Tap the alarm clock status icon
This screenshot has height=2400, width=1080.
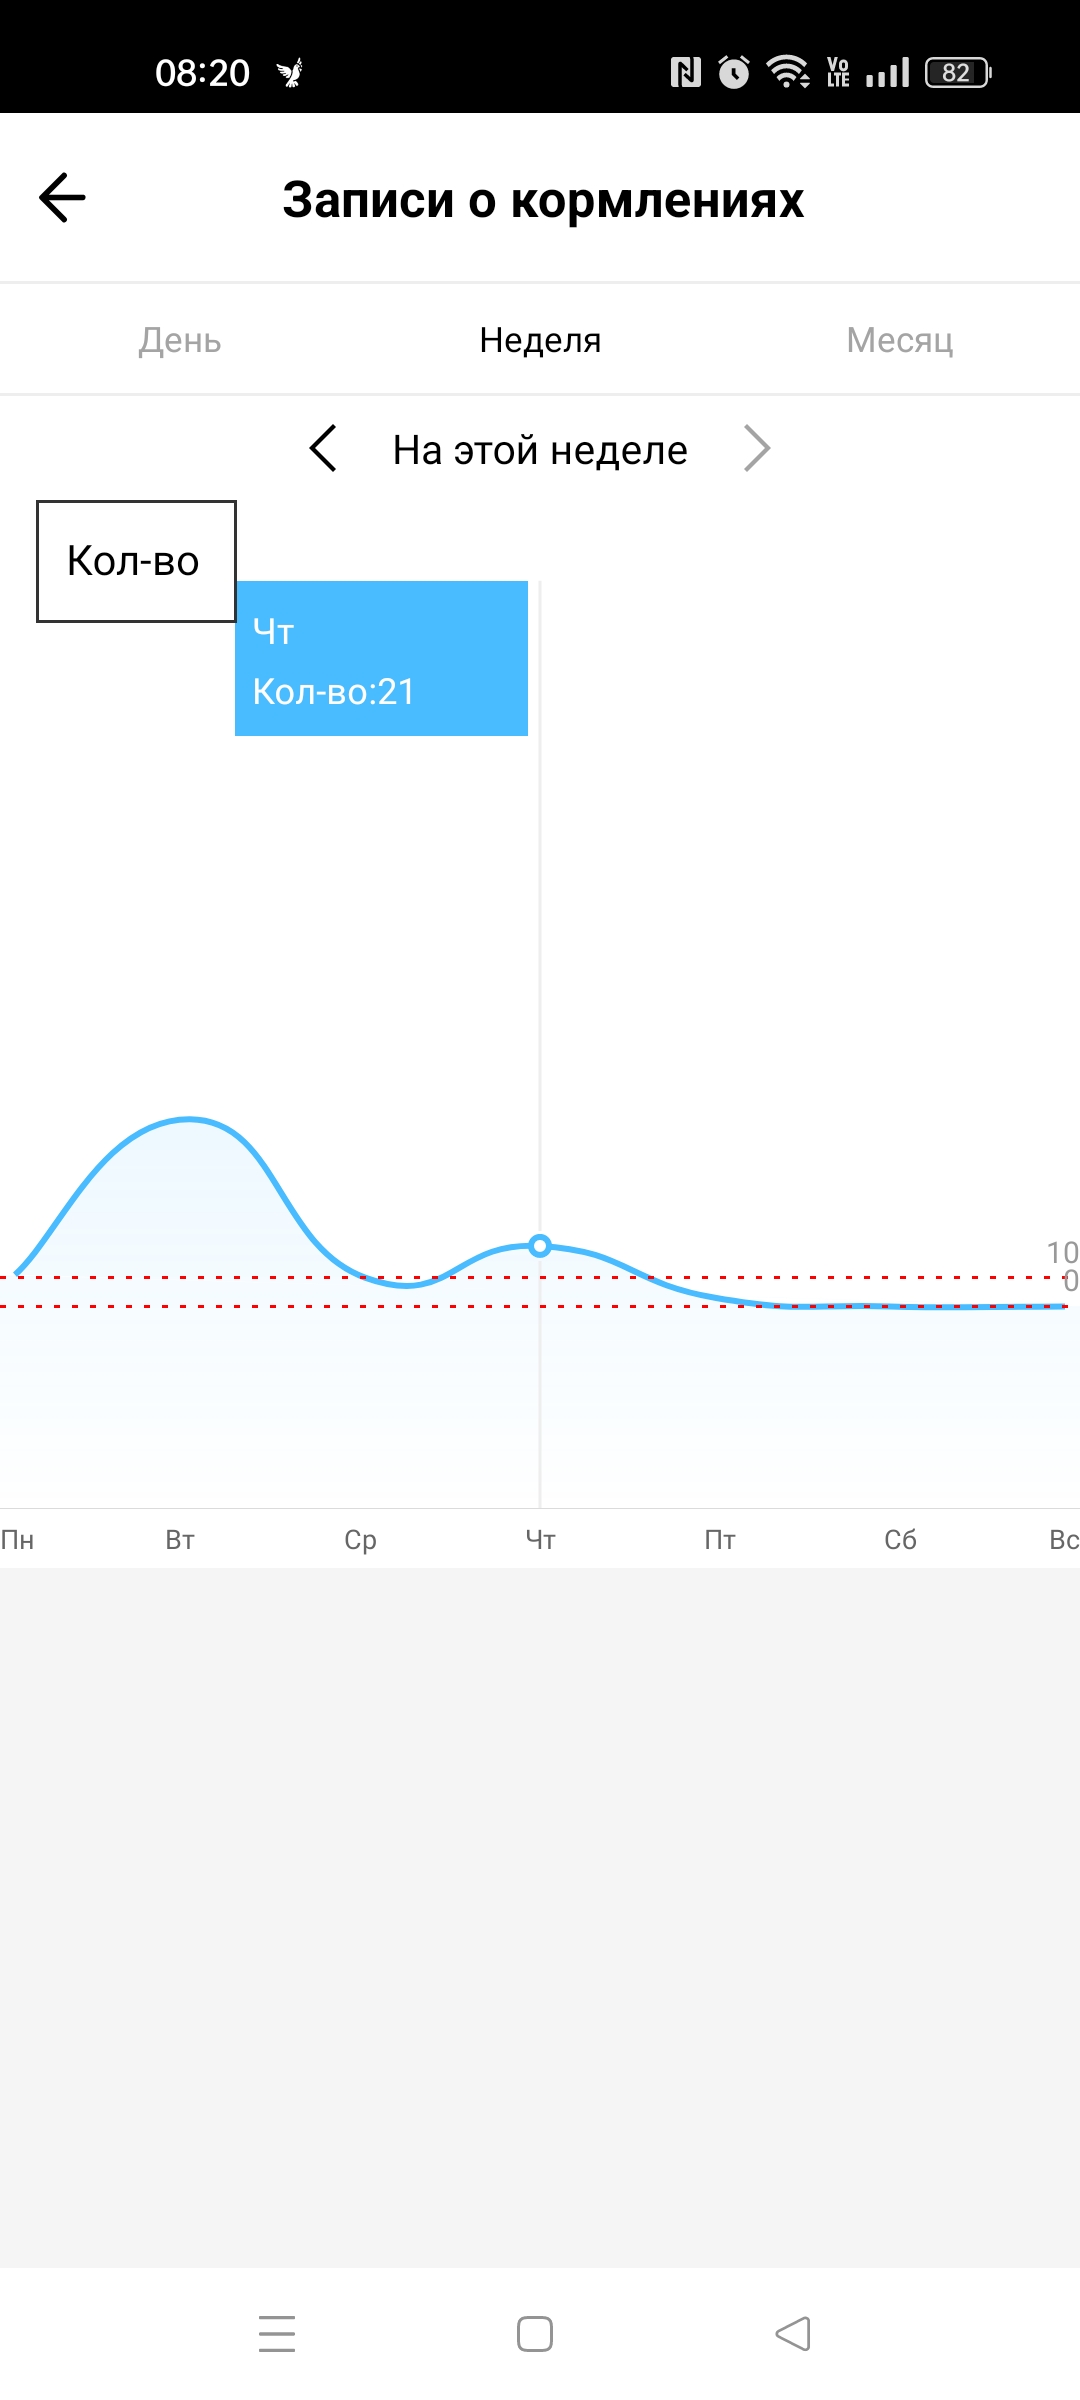(734, 72)
